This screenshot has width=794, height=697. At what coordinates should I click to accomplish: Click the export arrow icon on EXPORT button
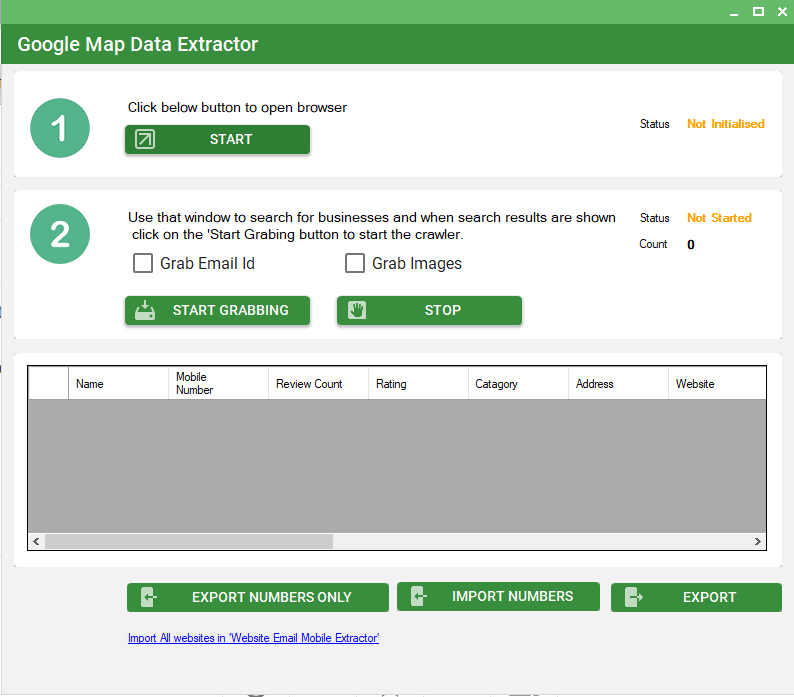coord(633,597)
